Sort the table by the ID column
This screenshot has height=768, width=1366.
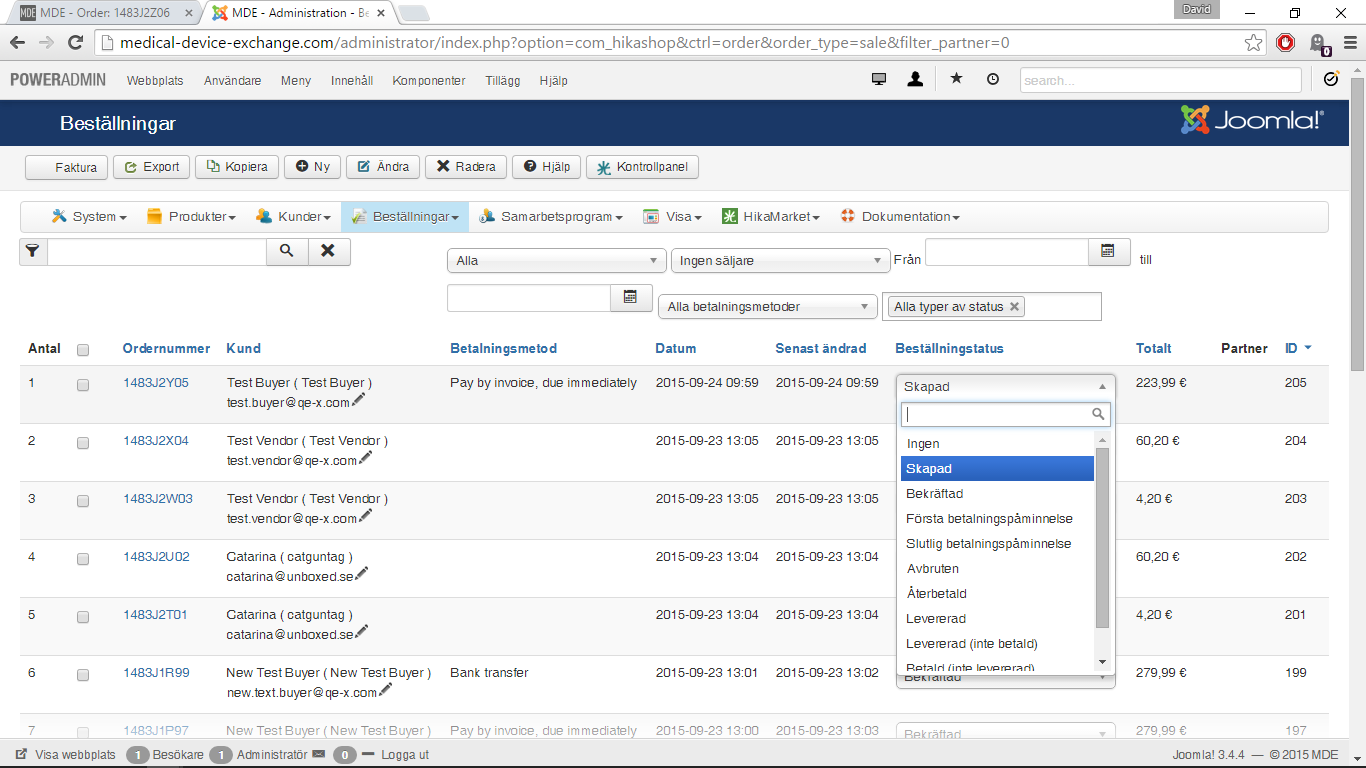[1298, 349]
